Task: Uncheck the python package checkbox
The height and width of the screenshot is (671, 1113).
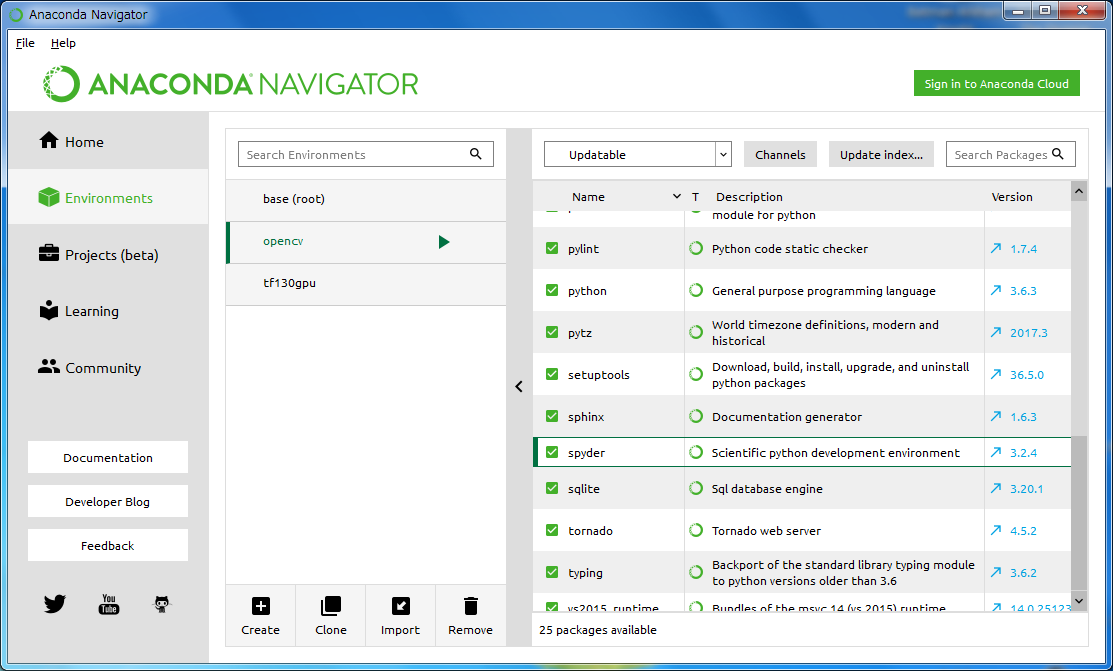Action: (x=552, y=290)
